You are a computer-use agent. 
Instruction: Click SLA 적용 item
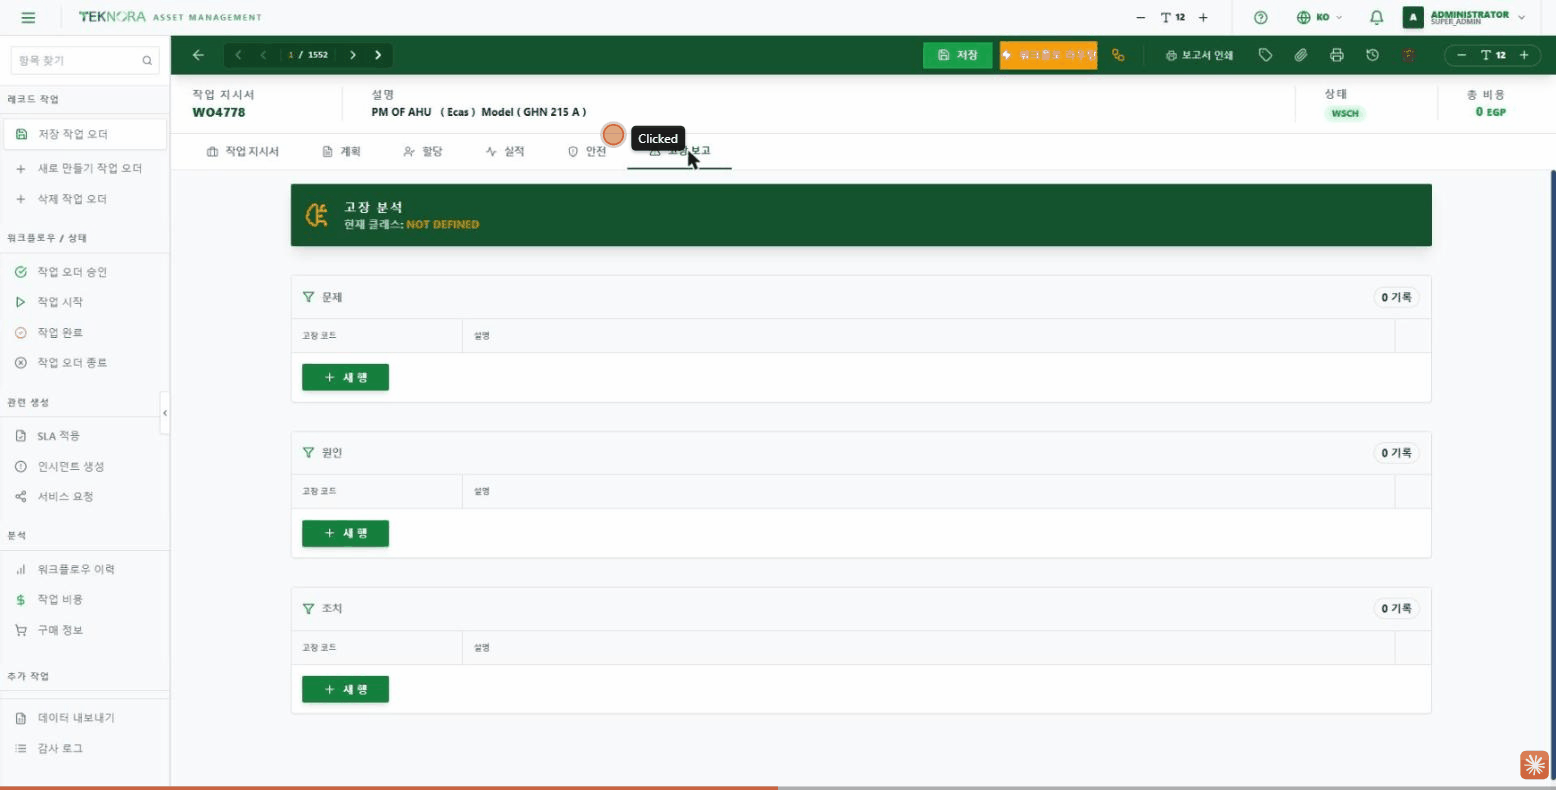point(85,436)
